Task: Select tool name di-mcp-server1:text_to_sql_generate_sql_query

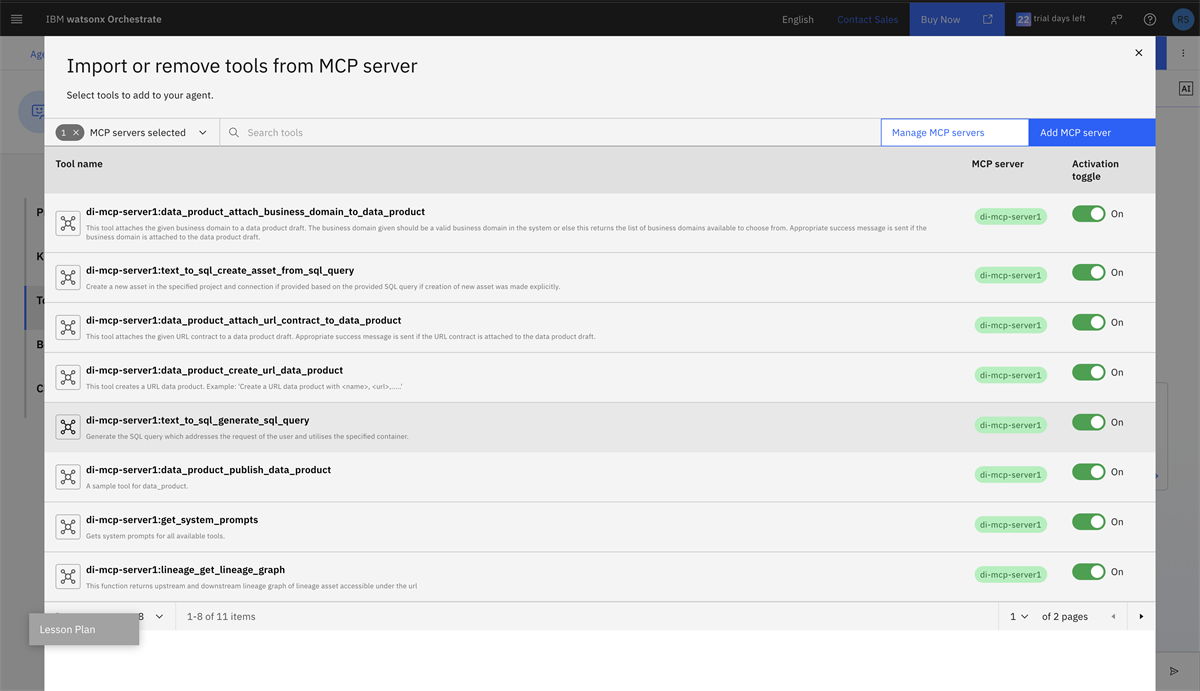Action: click(x=198, y=420)
